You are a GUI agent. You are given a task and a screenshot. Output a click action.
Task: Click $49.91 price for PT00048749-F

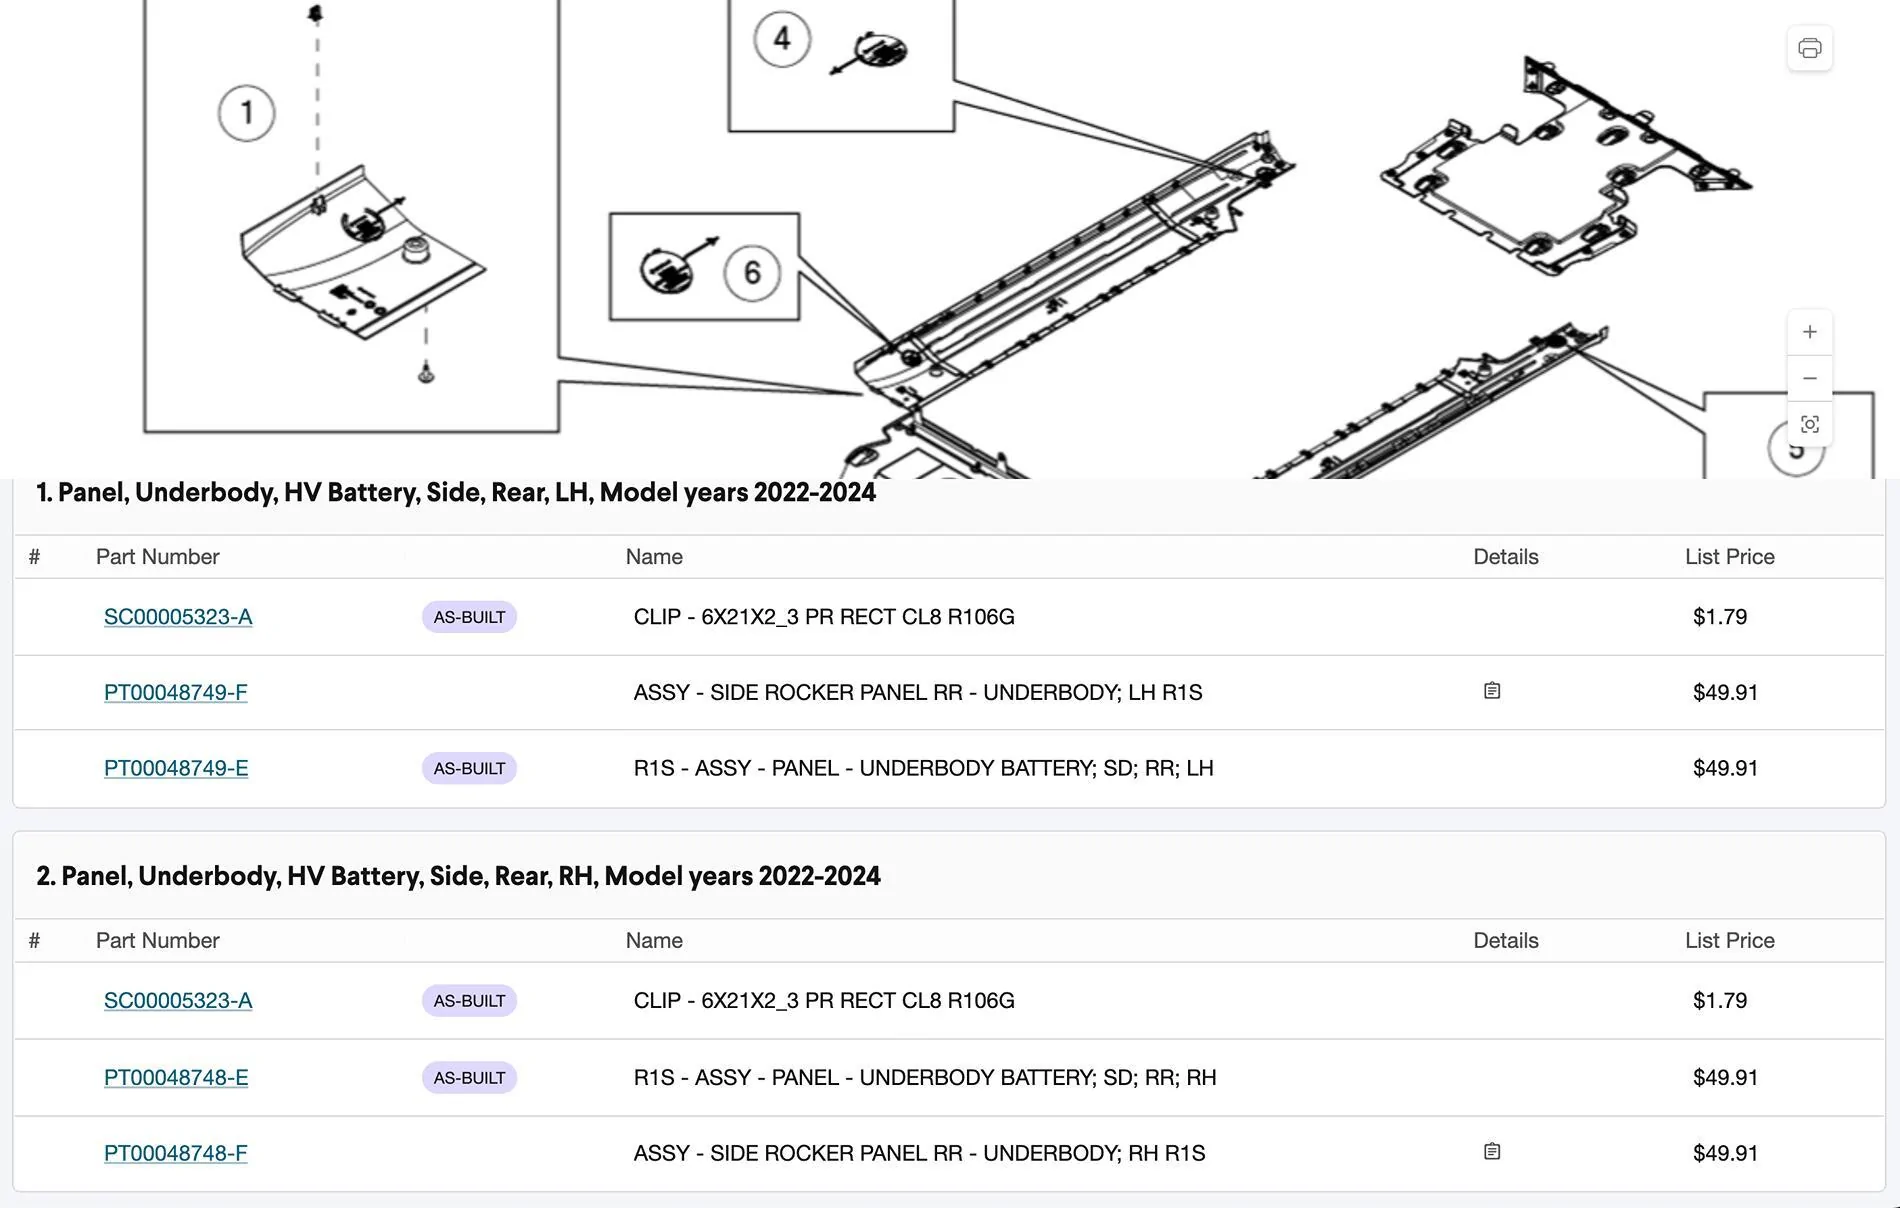[x=1725, y=692]
